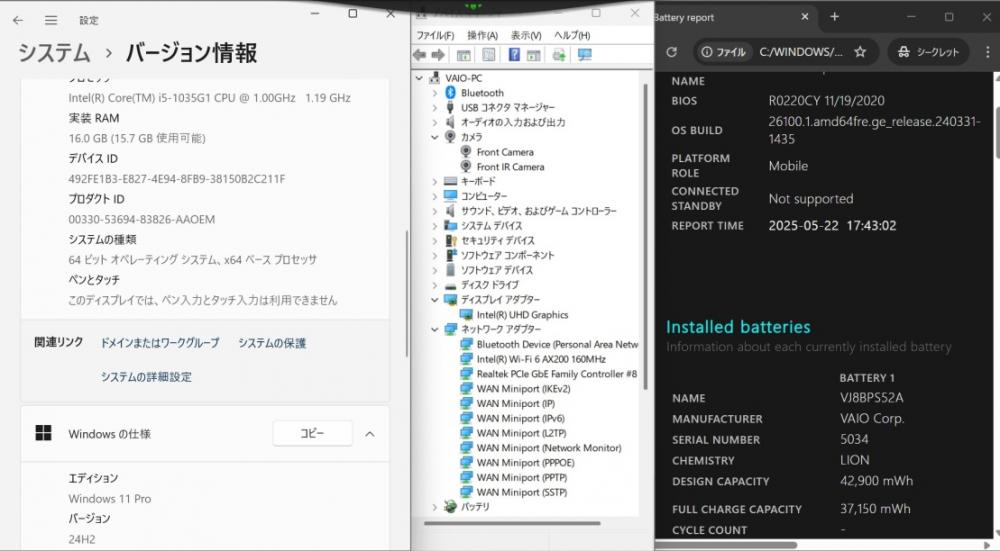The height and width of the screenshot is (551, 1000).
Task: Click the シークレット incognito button
Action: coord(929,52)
